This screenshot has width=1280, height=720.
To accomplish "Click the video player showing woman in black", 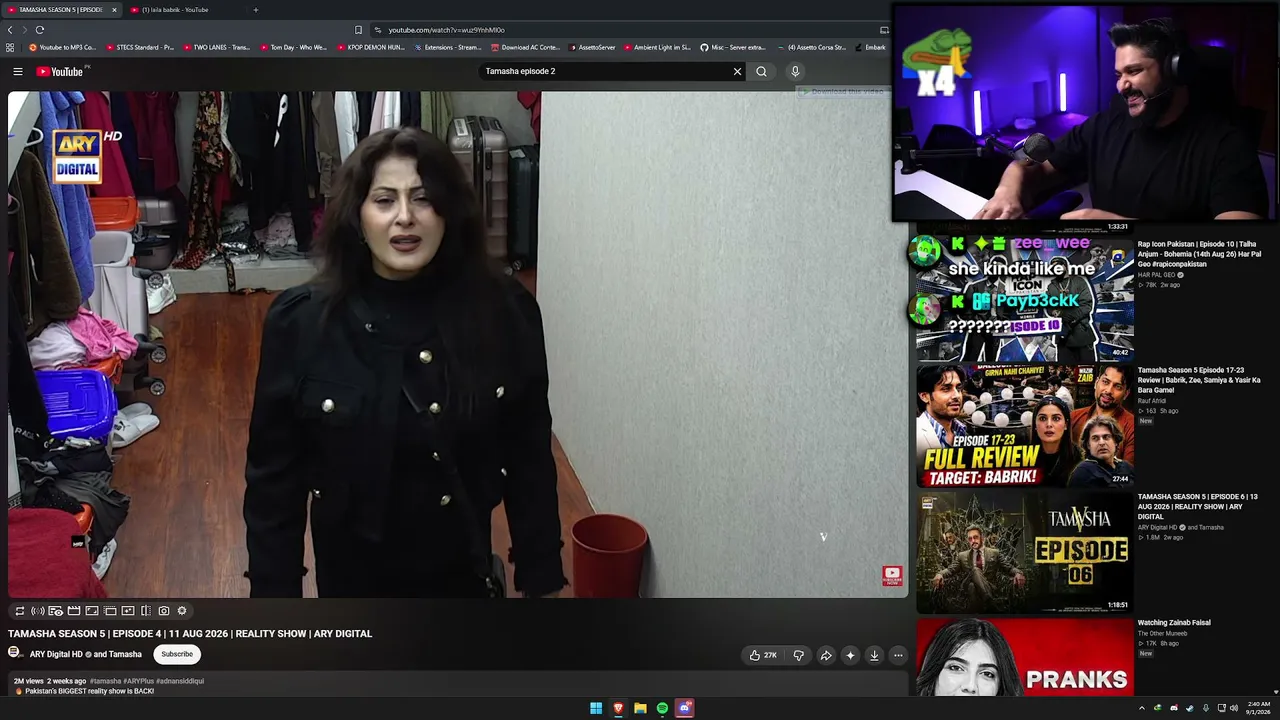I will pyautogui.click(x=458, y=345).
